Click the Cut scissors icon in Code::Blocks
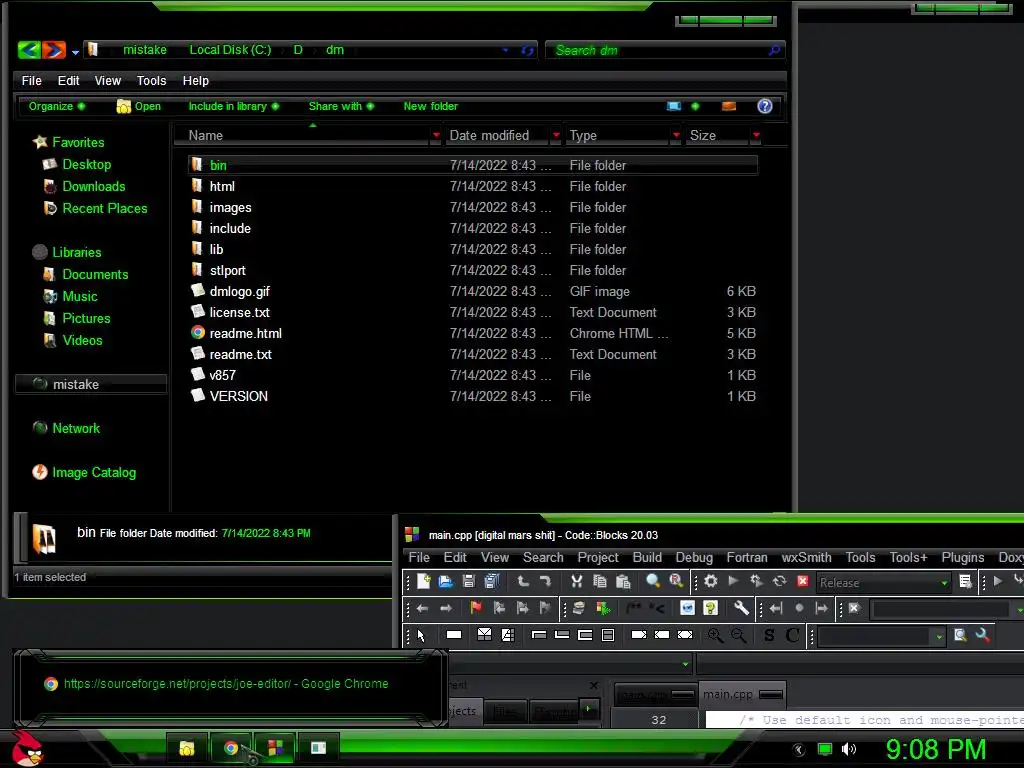The image size is (1024, 768). tap(576, 581)
